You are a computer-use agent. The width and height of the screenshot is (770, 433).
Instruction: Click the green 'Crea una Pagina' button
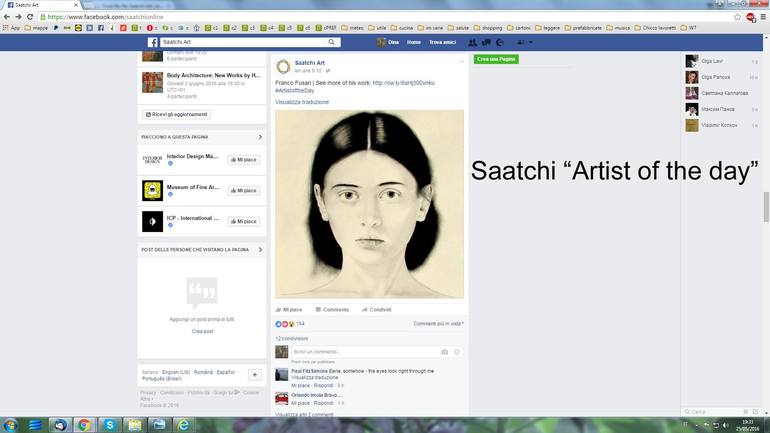tap(496, 59)
